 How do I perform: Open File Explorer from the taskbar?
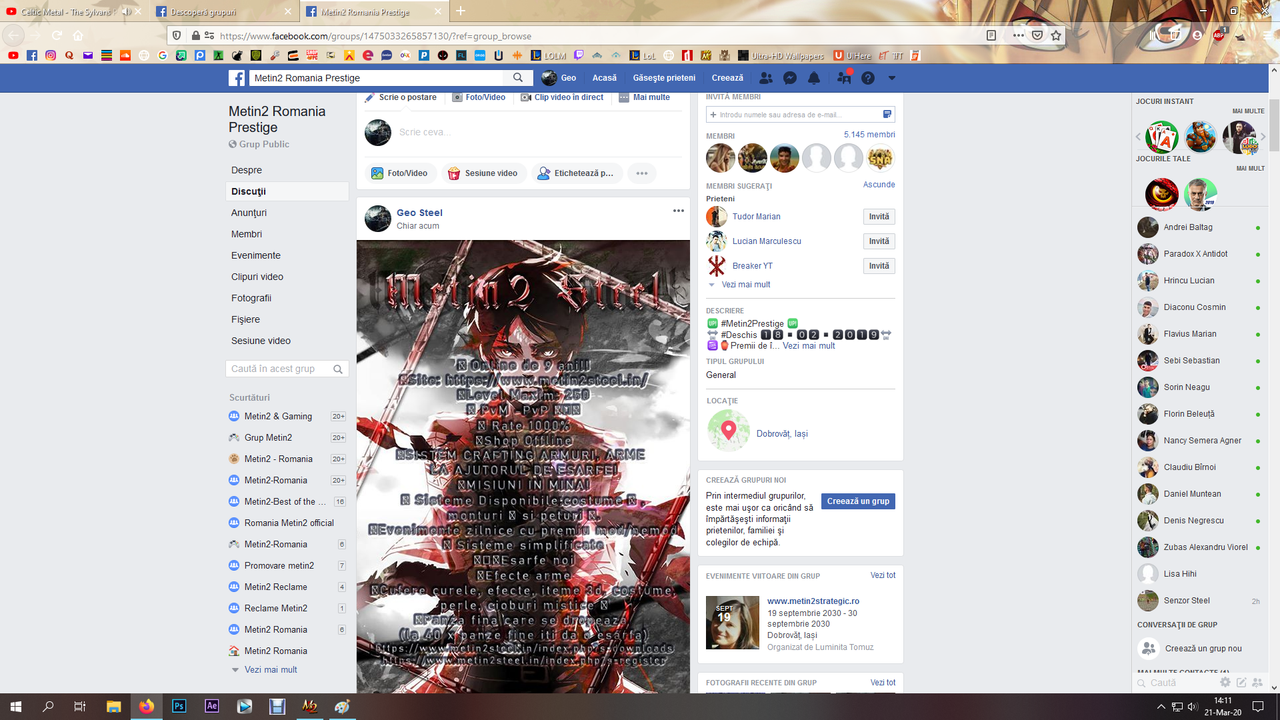(114, 706)
